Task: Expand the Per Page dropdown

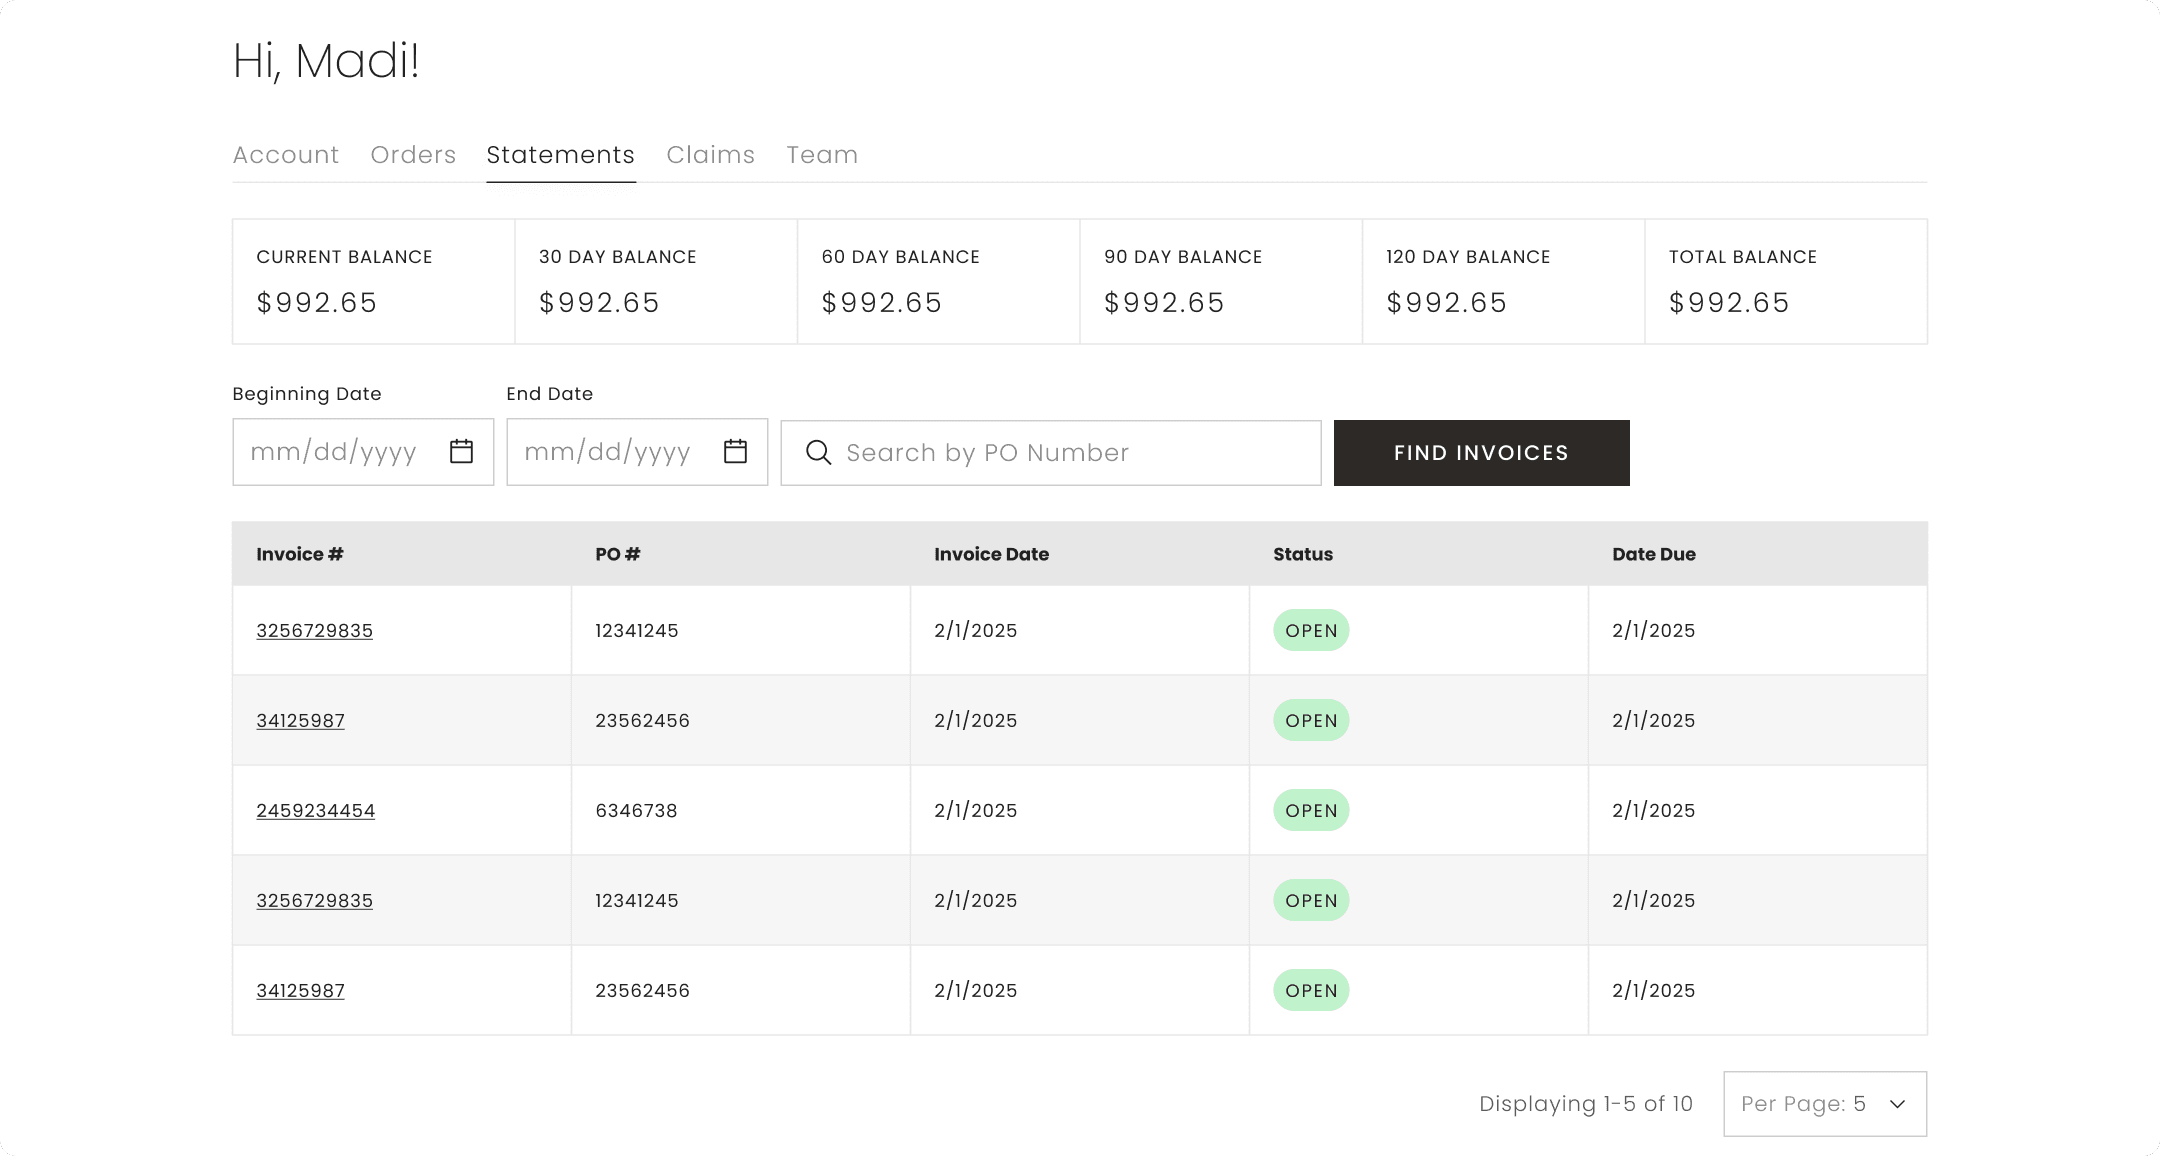Action: click(1823, 1103)
